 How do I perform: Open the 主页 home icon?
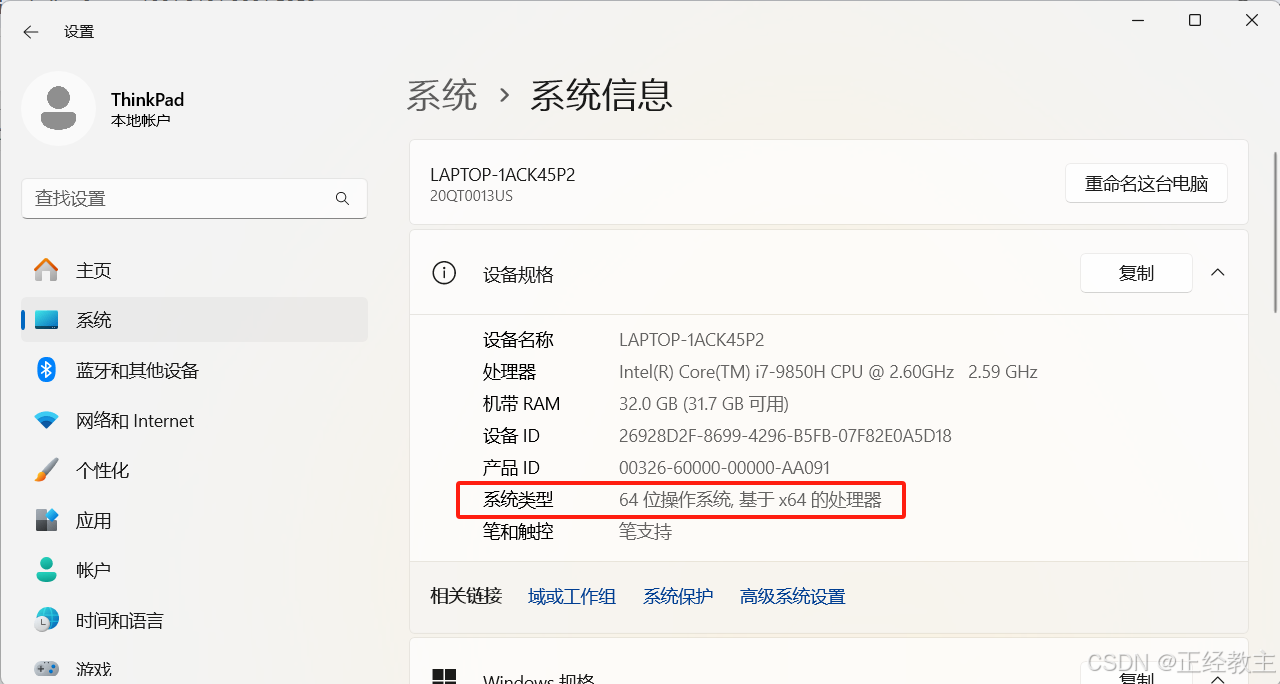pos(46,271)
